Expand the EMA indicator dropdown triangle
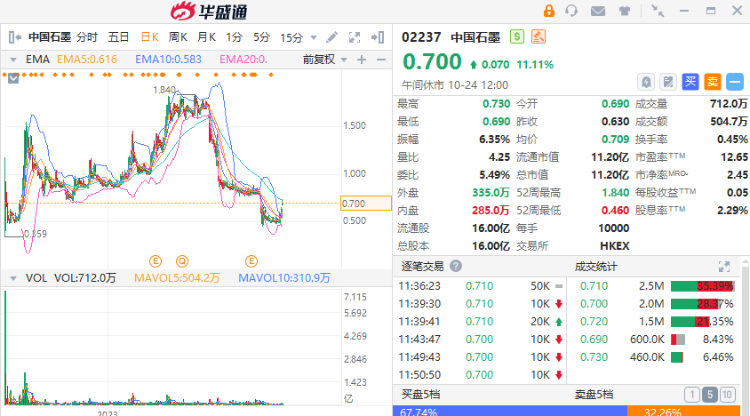Image resolution: width=750 pixels, height=416 pixels. pyautogui.click(x=13, y=60)
